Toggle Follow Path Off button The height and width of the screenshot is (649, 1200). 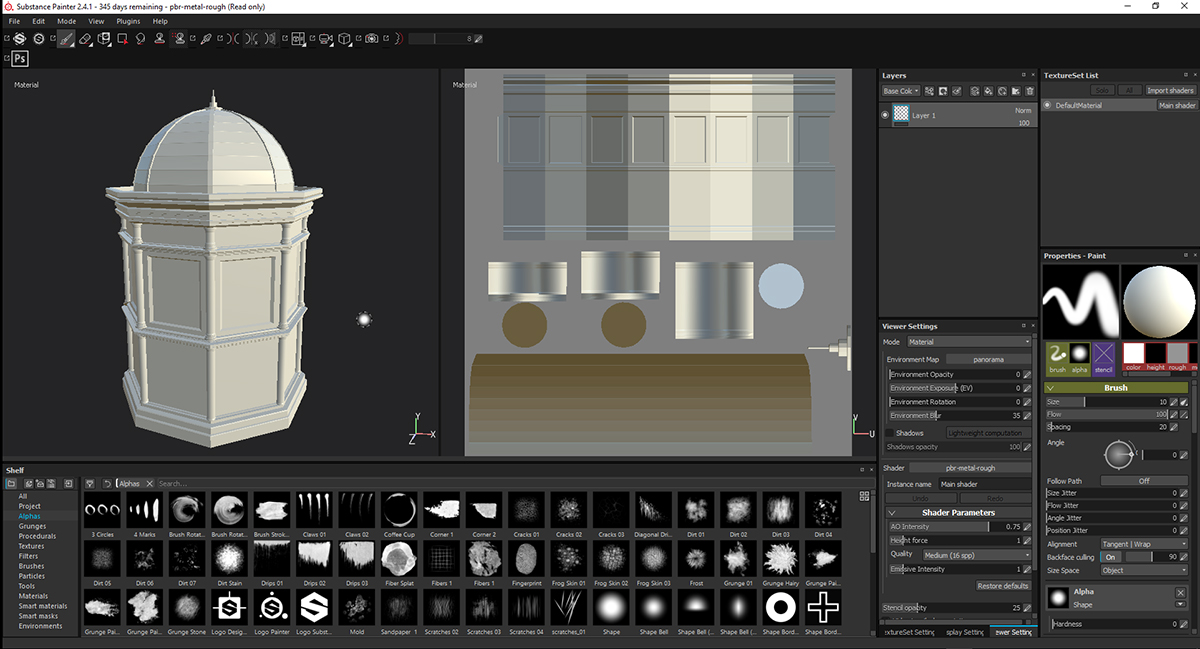pos(1144,481)
